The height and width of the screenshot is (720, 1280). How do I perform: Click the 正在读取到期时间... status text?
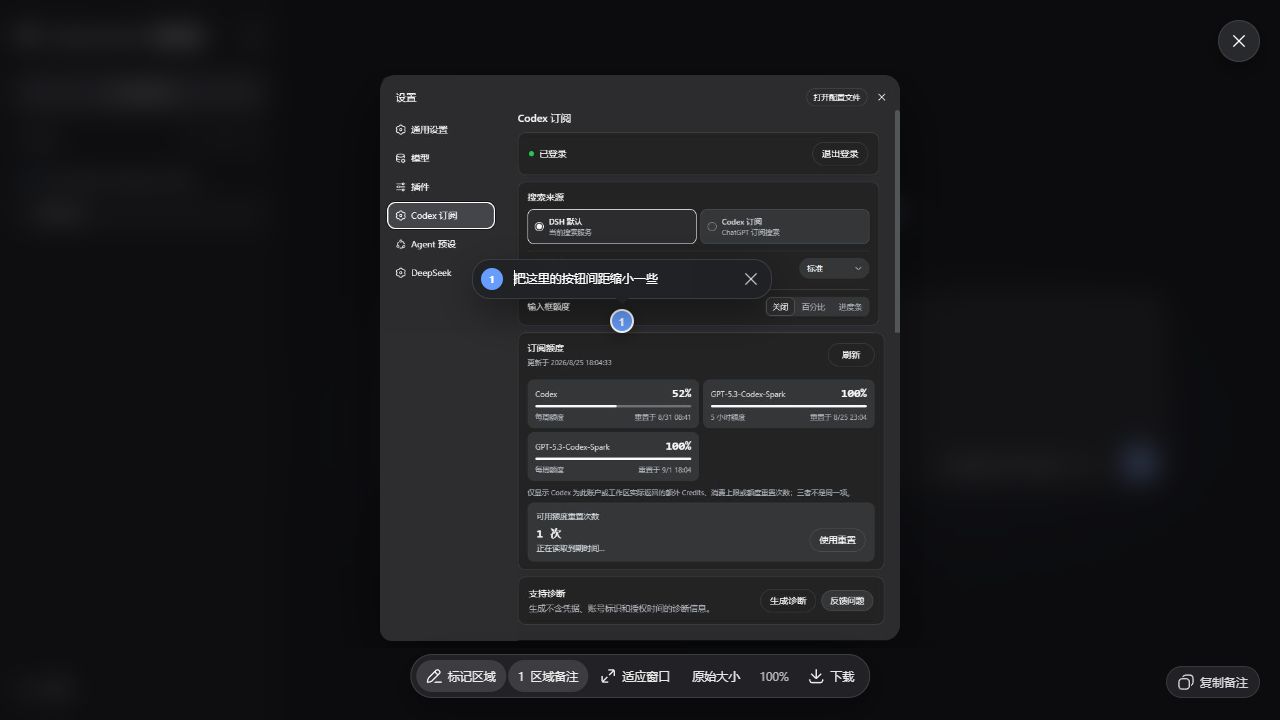coord(570,548)
